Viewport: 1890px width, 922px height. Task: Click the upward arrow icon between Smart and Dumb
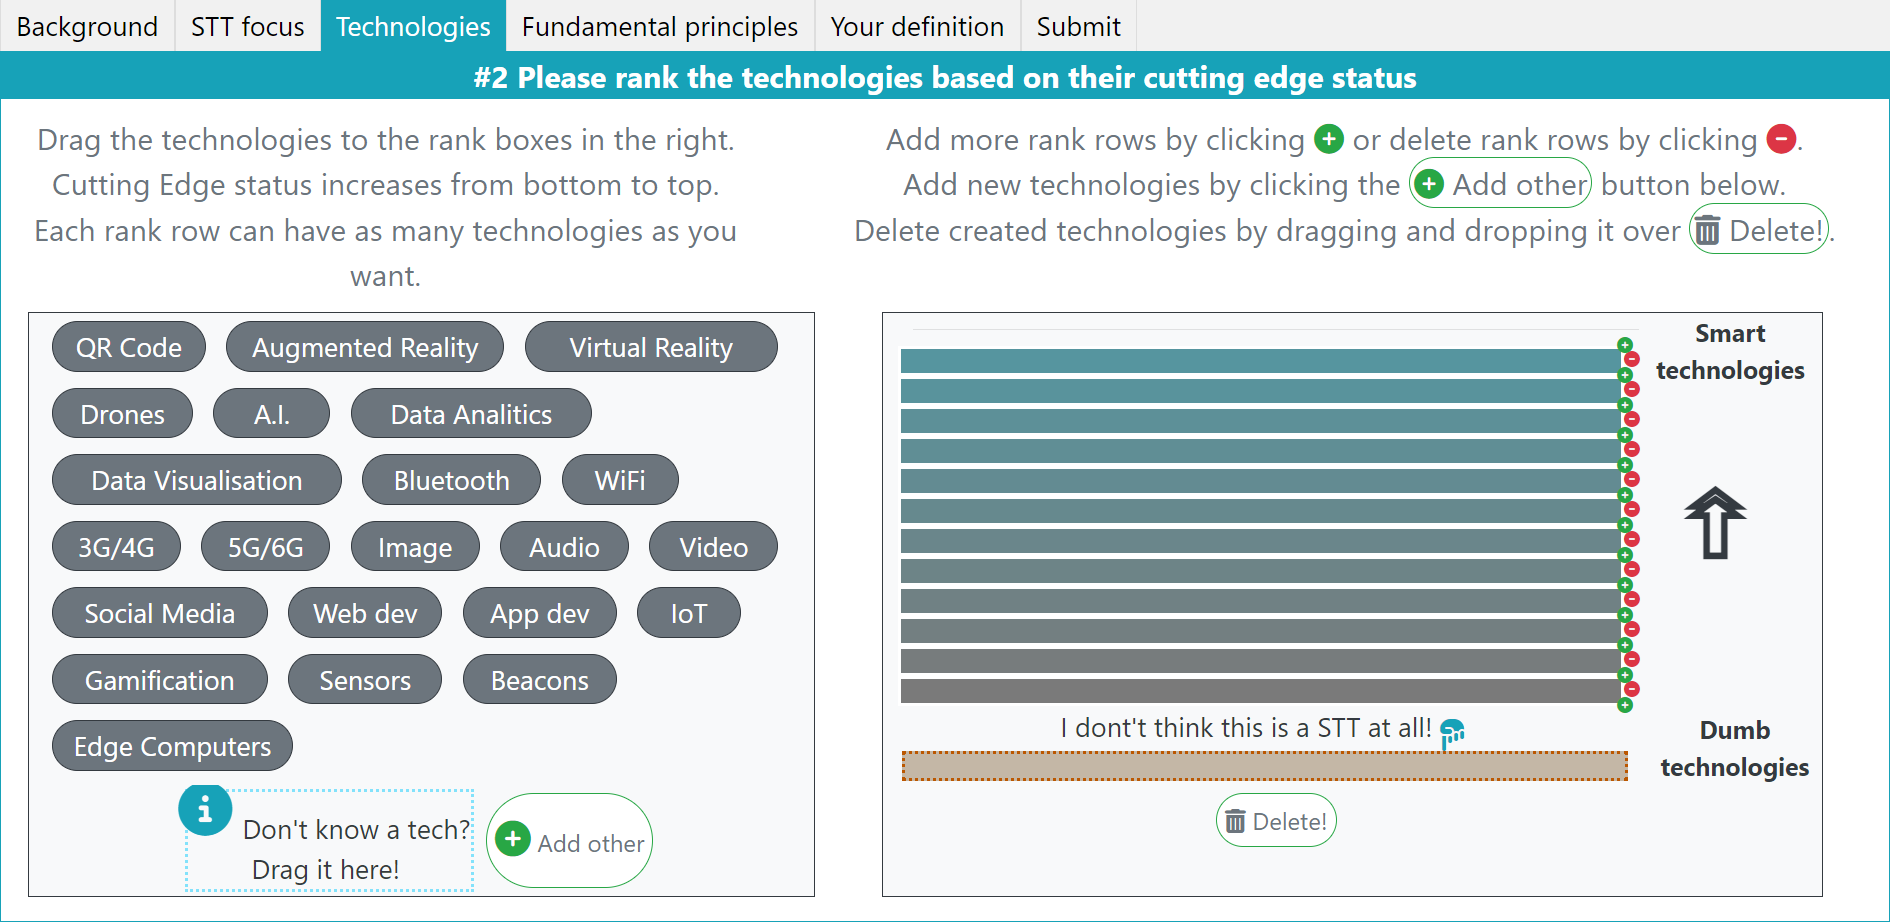pos(1715,522)
